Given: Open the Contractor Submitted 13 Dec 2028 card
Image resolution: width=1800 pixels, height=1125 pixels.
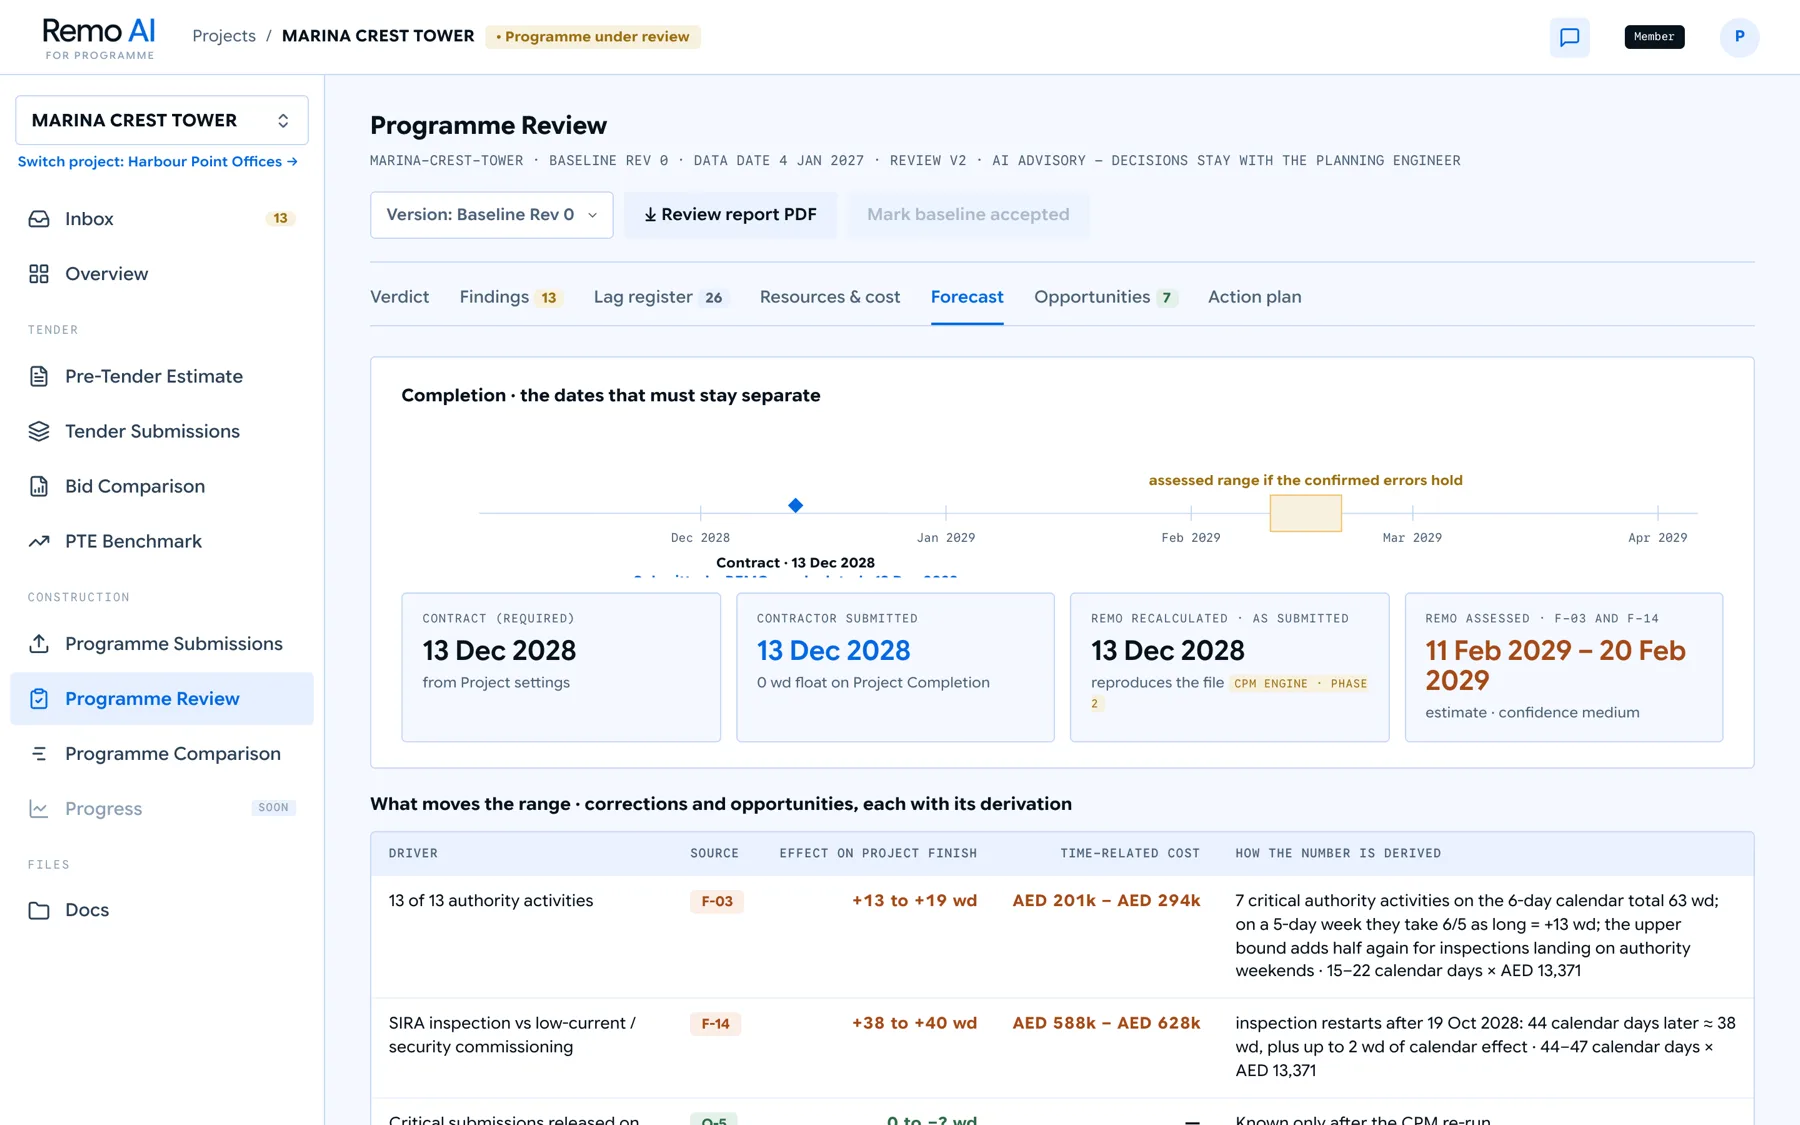Looking at the screenshot, I should (x=895, y=668).
